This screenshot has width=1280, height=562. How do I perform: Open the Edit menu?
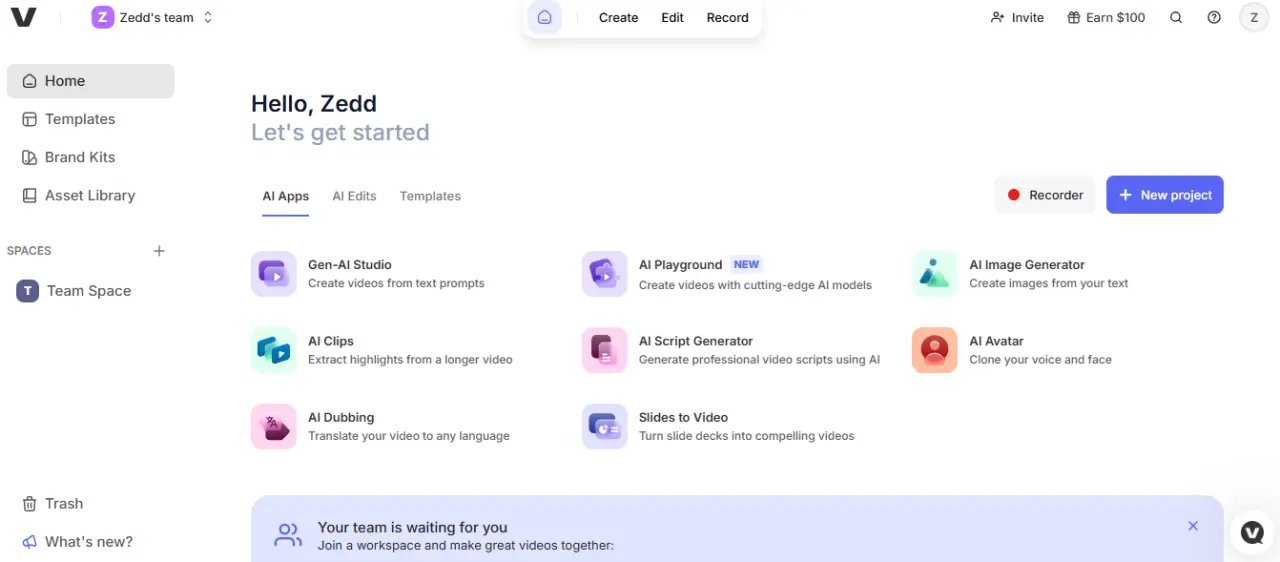coord(672,17)
